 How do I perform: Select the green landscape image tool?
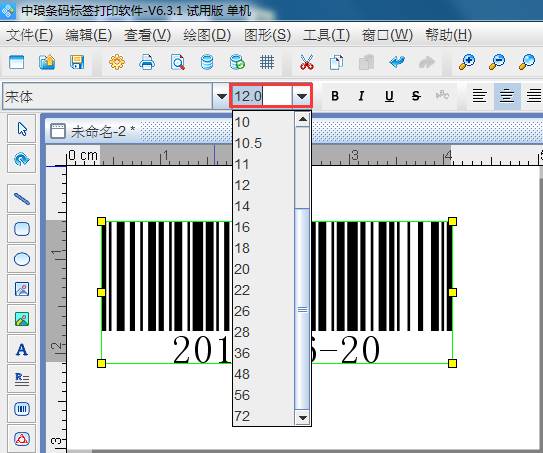click(22, 319)
